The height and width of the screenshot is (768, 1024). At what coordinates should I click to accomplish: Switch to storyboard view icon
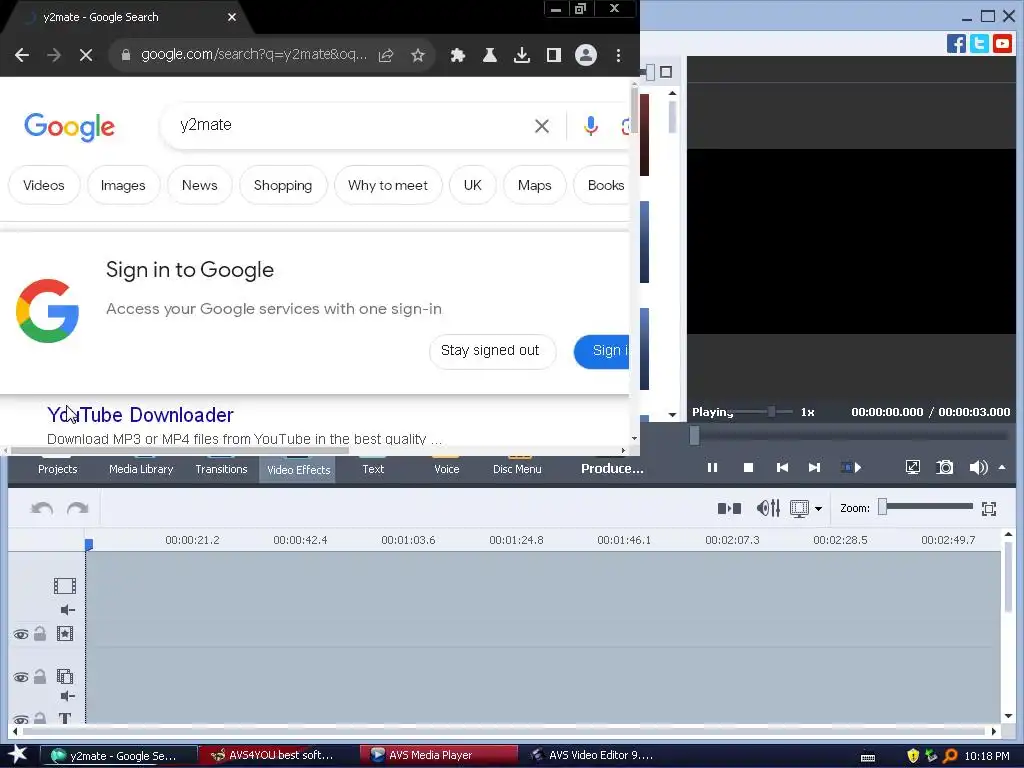(x=729, y=508)
